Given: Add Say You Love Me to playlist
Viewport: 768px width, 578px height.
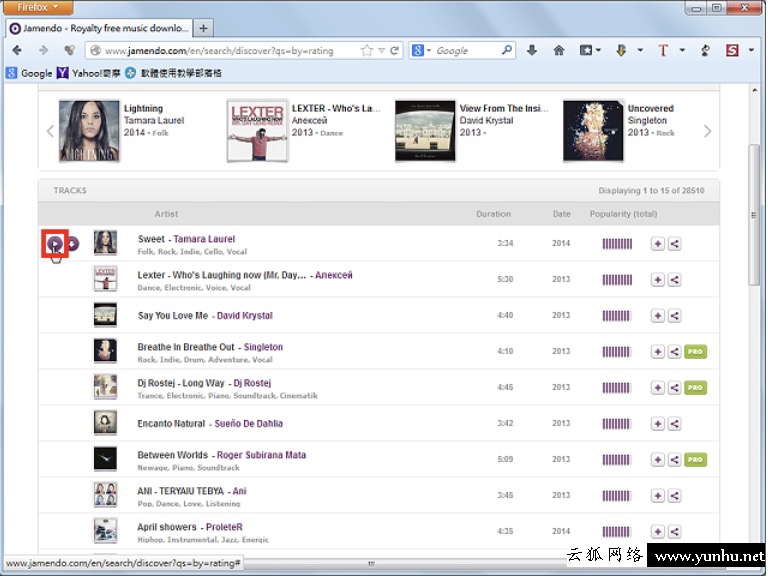Looking at the screenshot, I should pyautogui.click(x=657, y=315).
